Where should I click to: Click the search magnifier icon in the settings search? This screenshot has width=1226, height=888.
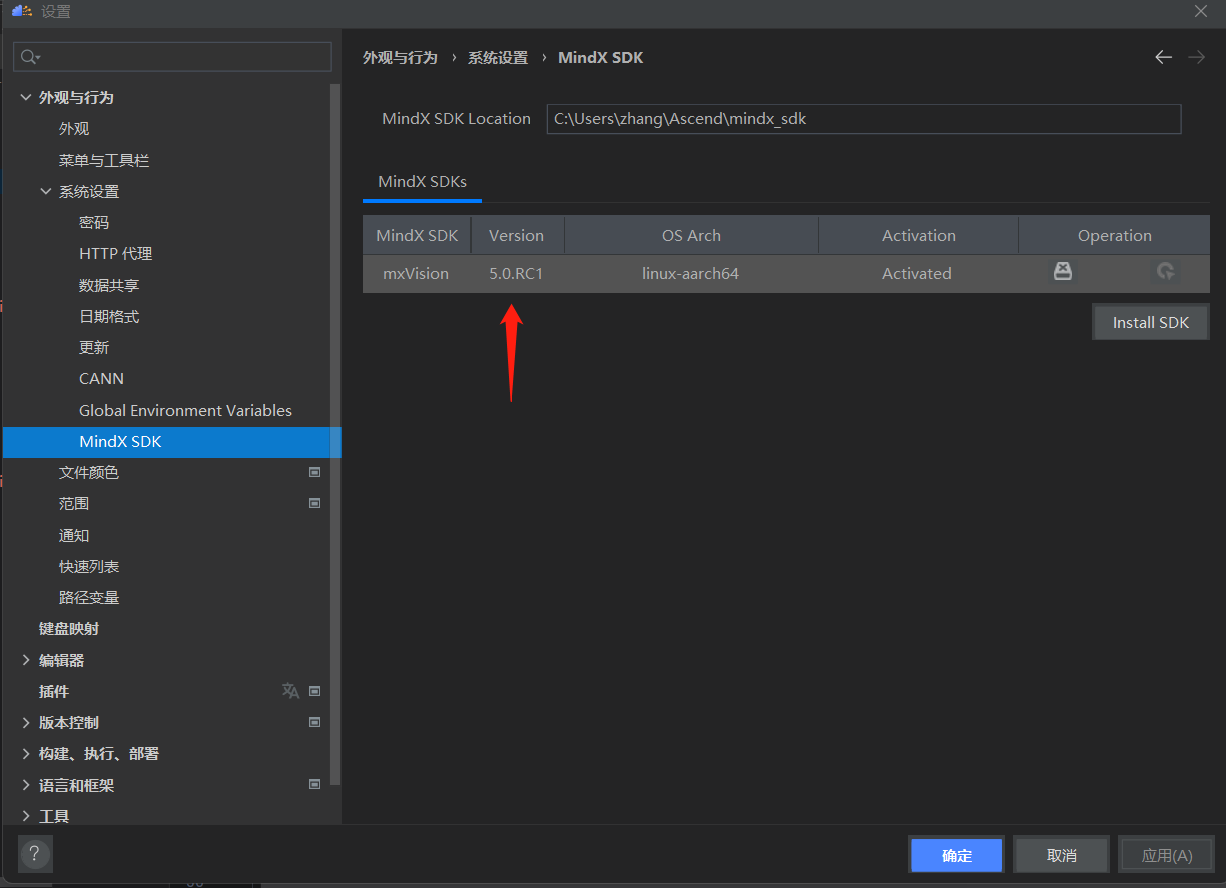[x=29, y=57]
